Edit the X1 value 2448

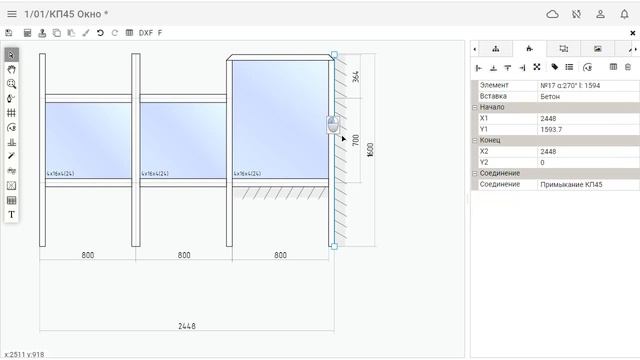point(588,118)
